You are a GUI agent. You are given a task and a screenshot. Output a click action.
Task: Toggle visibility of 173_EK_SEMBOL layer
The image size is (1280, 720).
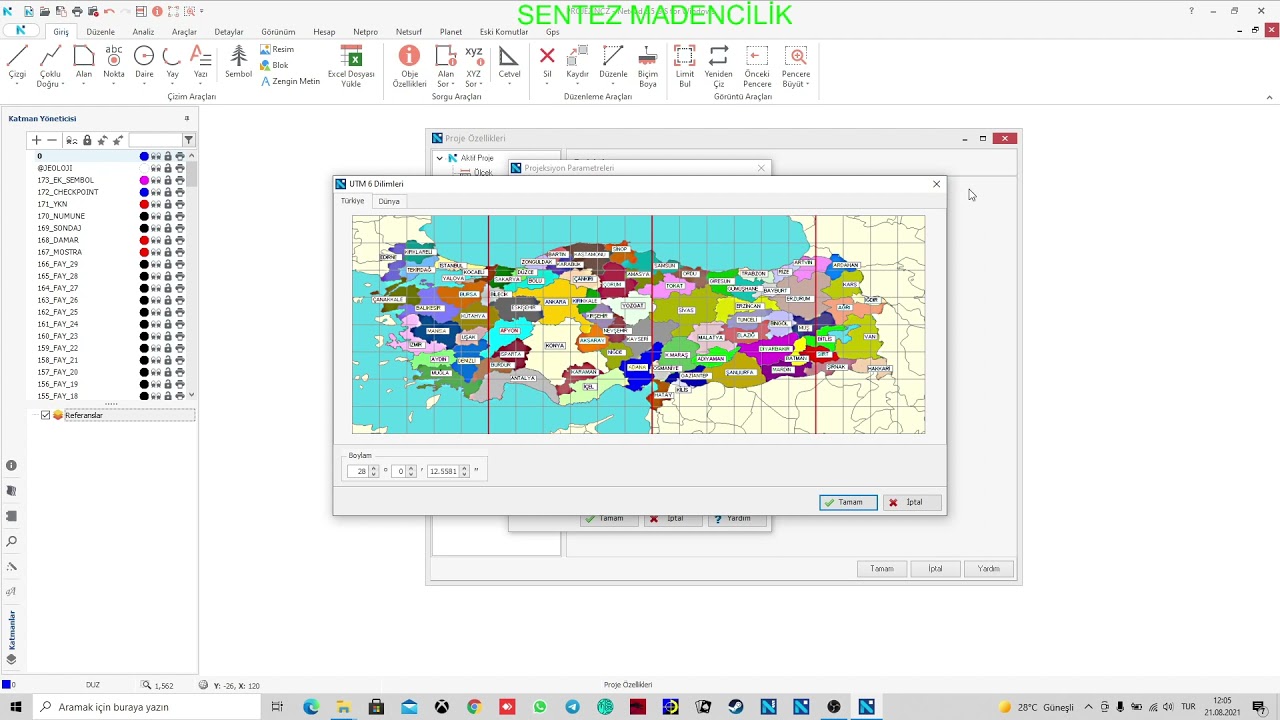pos(156,180)
